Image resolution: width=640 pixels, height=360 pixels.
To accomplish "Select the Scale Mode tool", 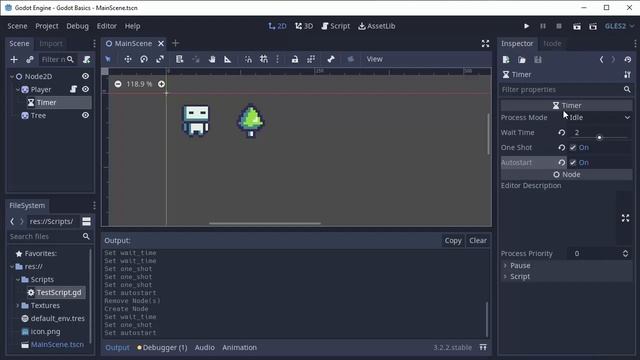I will click(x=160, y=59).
